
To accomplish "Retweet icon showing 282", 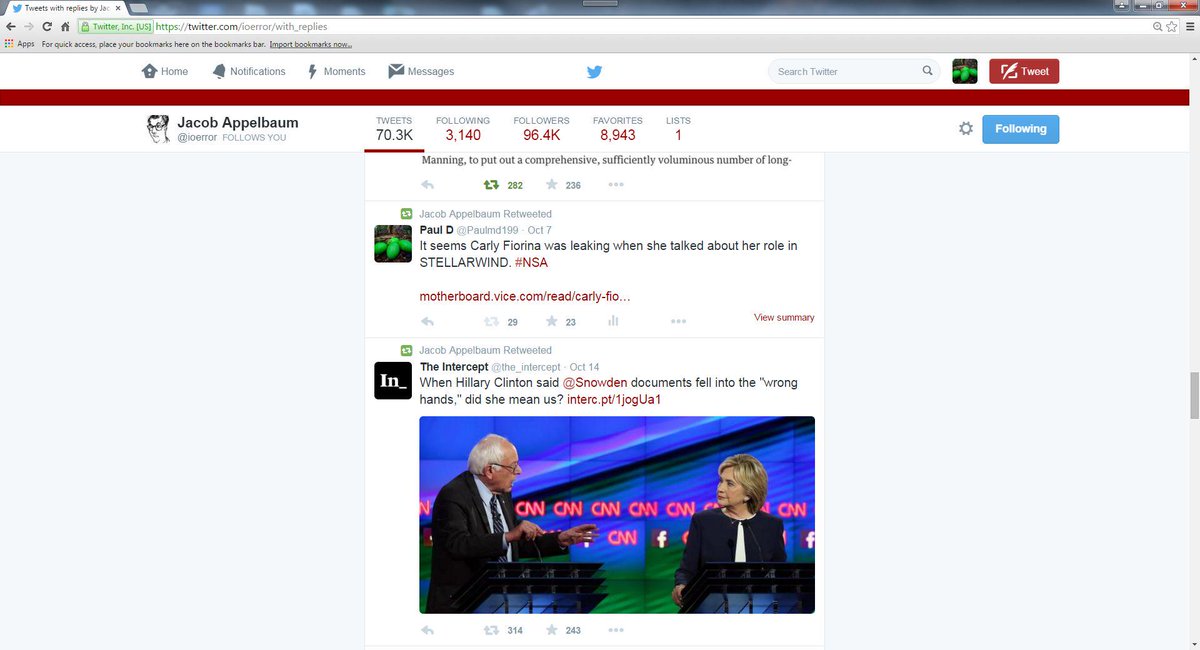I will pos(491,185).
